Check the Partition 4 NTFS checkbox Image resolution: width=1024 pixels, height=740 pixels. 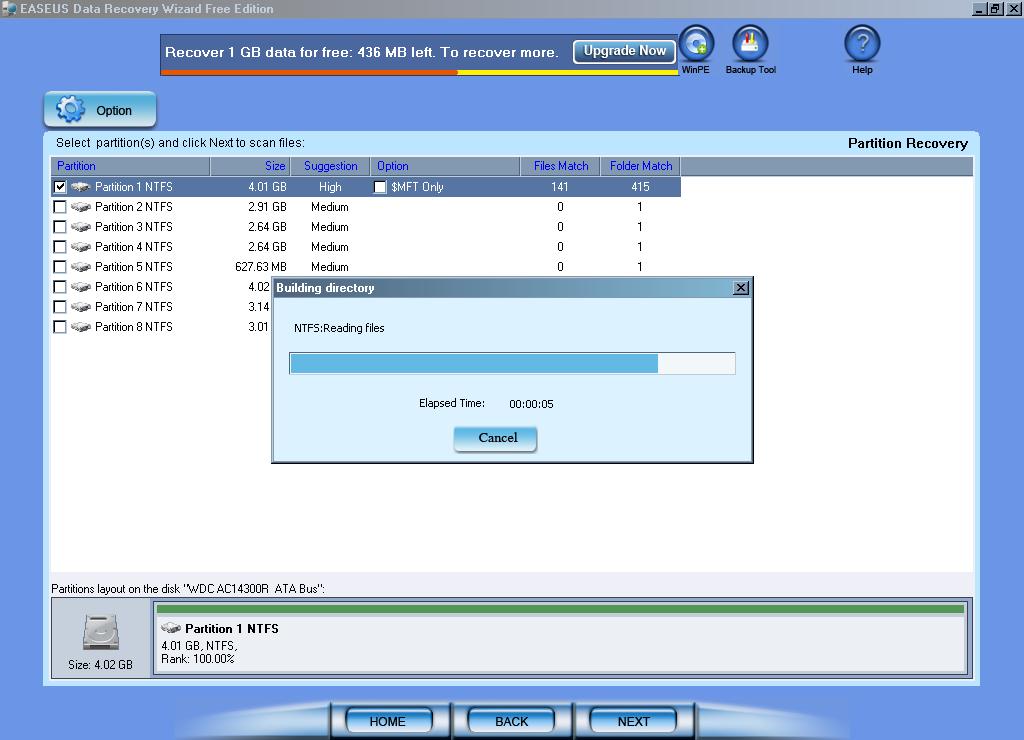[60, 247]
